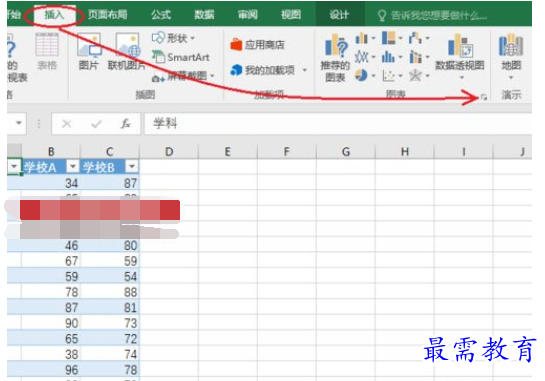Screen dimensions: 545x381
Task: Open the 设计 contextual tab
Action: pyautogui.click(x=339, y=15)
